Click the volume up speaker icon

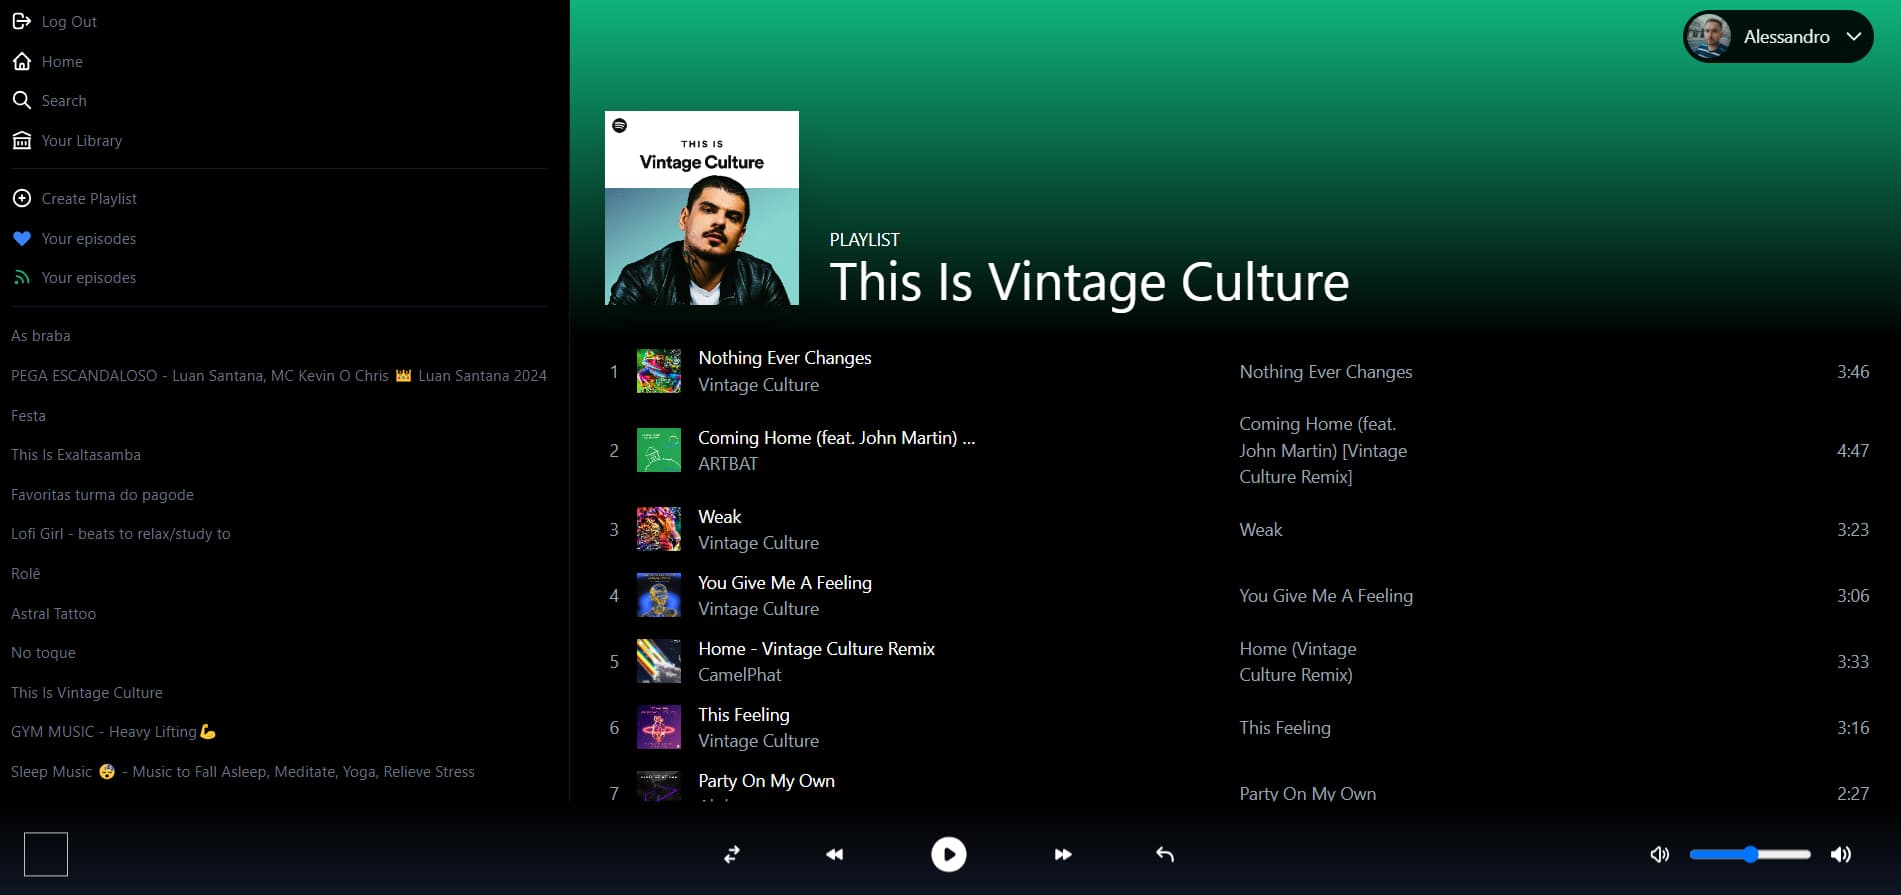point(1840,854)
